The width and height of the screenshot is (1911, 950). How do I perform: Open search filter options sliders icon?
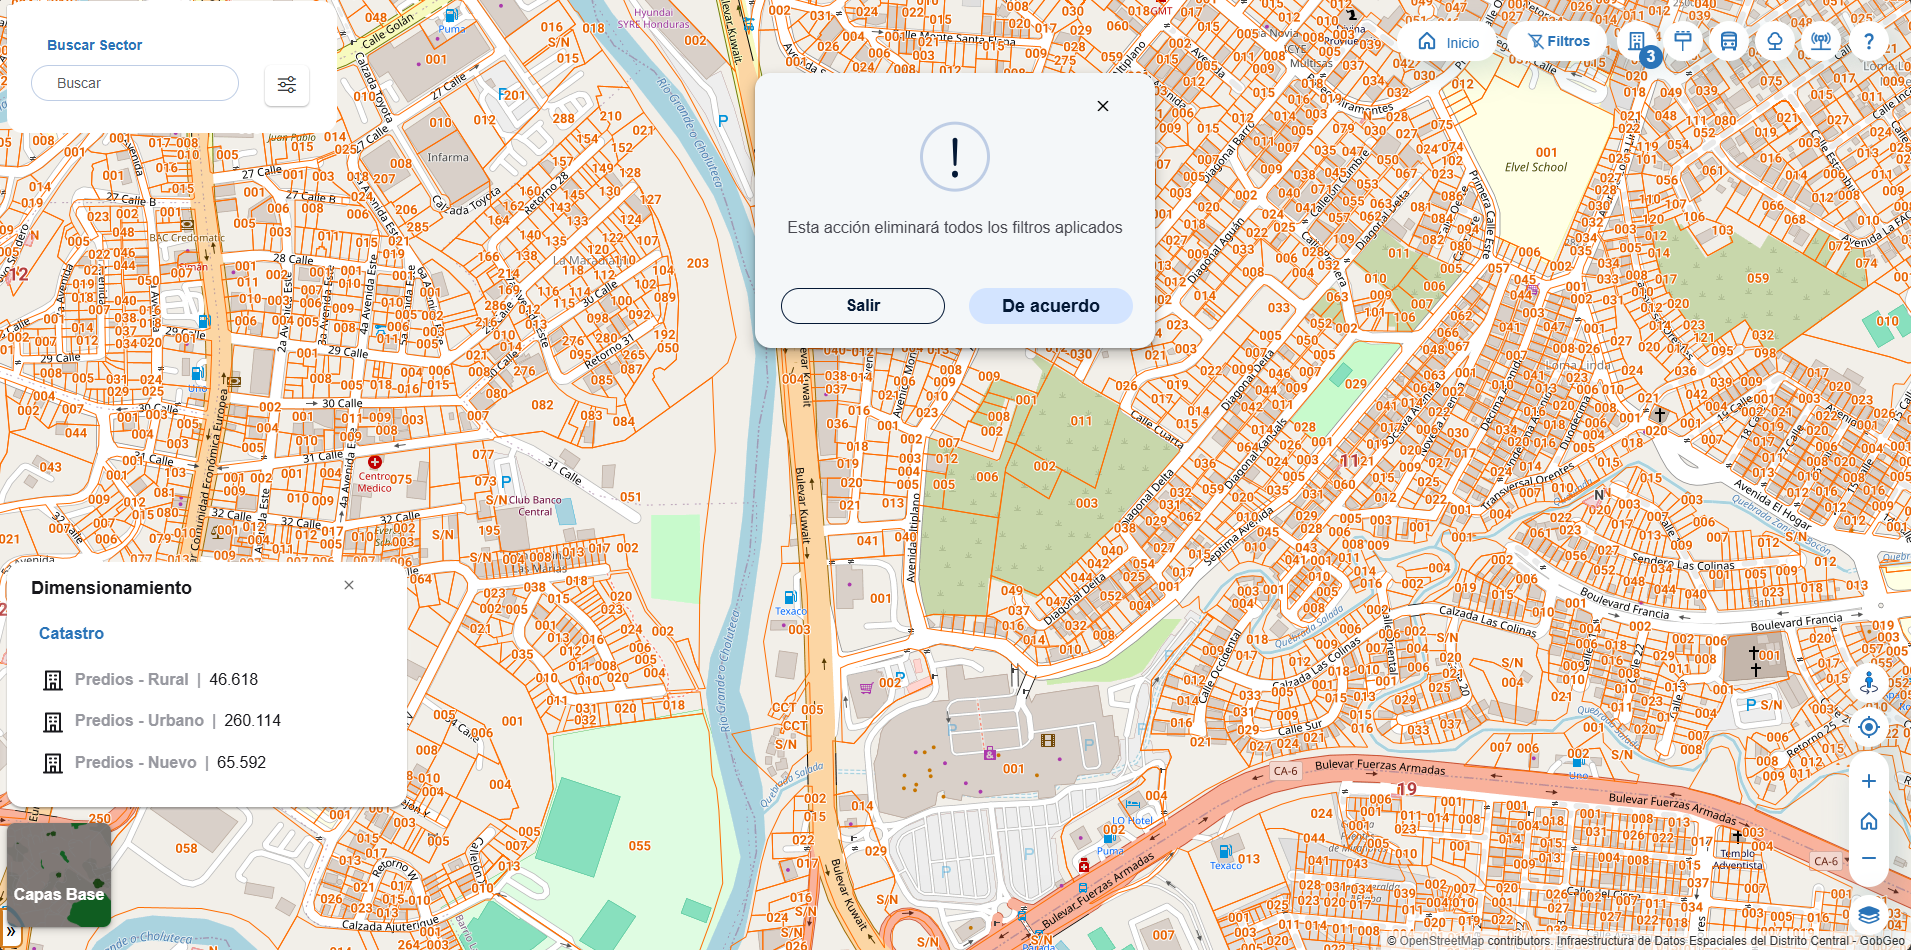(x=287, y=85)
